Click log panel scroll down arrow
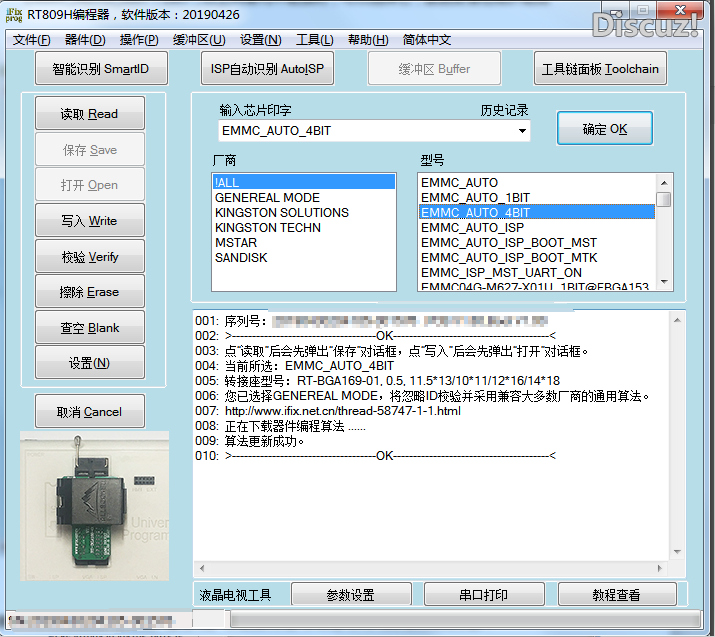 [x=677, y=552]
